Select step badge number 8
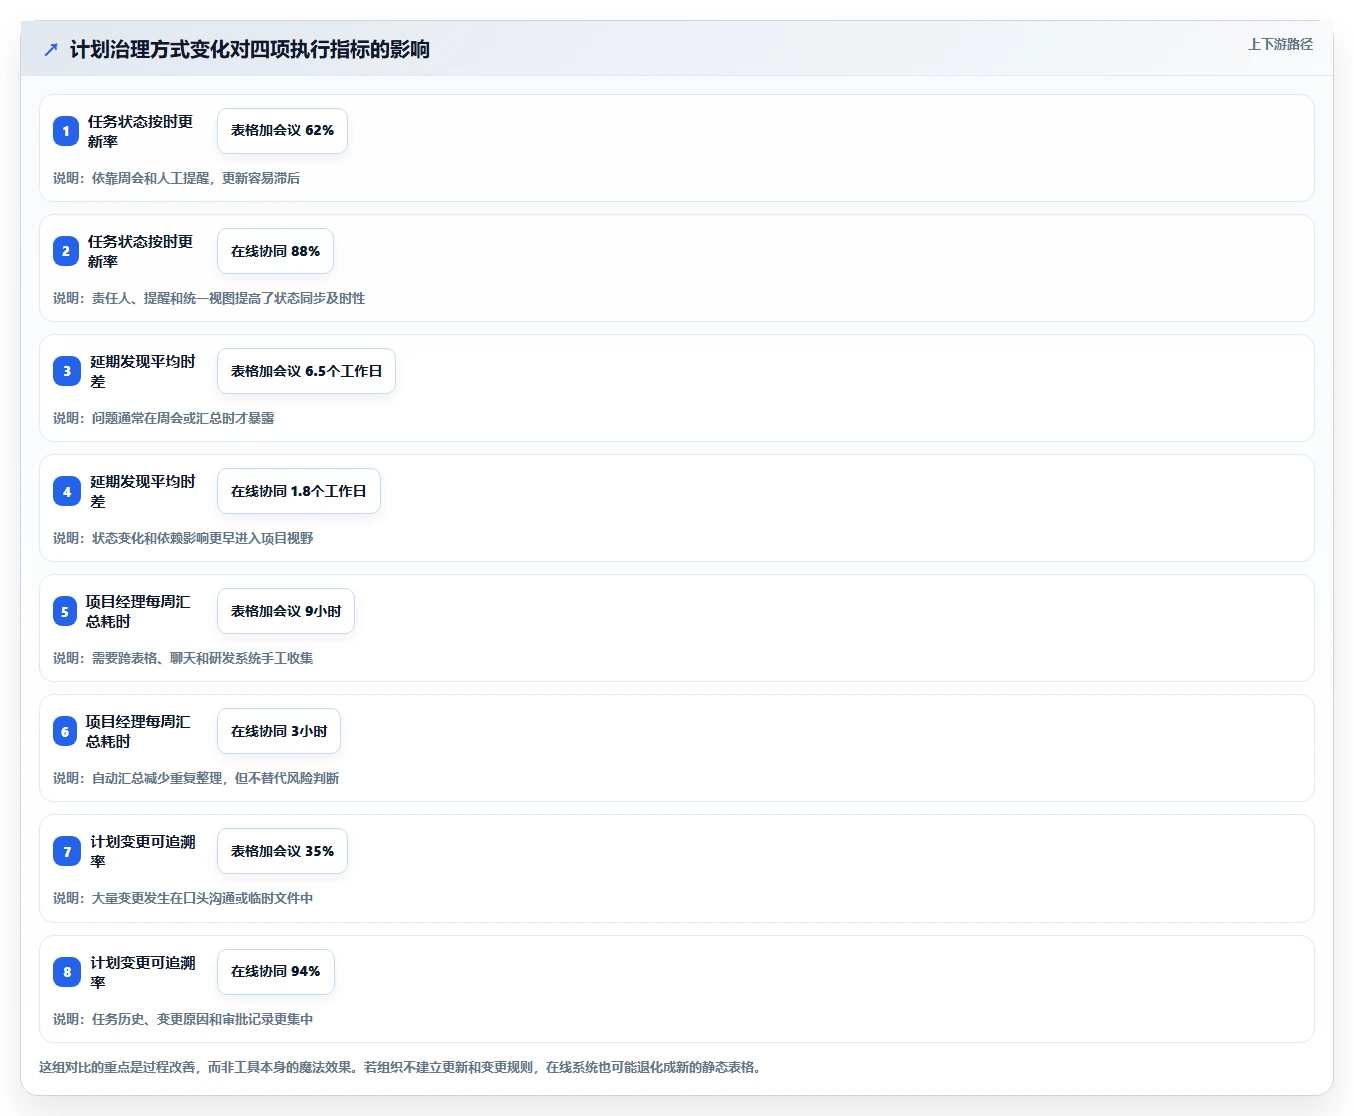The width and height of the screenshot is (1354, 1116). 67,972
